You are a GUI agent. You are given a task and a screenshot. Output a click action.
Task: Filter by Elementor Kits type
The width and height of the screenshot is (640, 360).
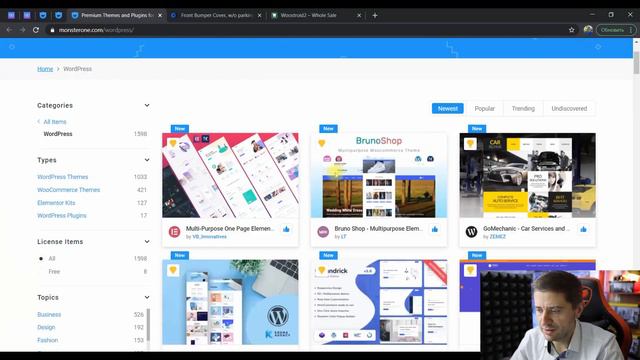pos(56,203)
